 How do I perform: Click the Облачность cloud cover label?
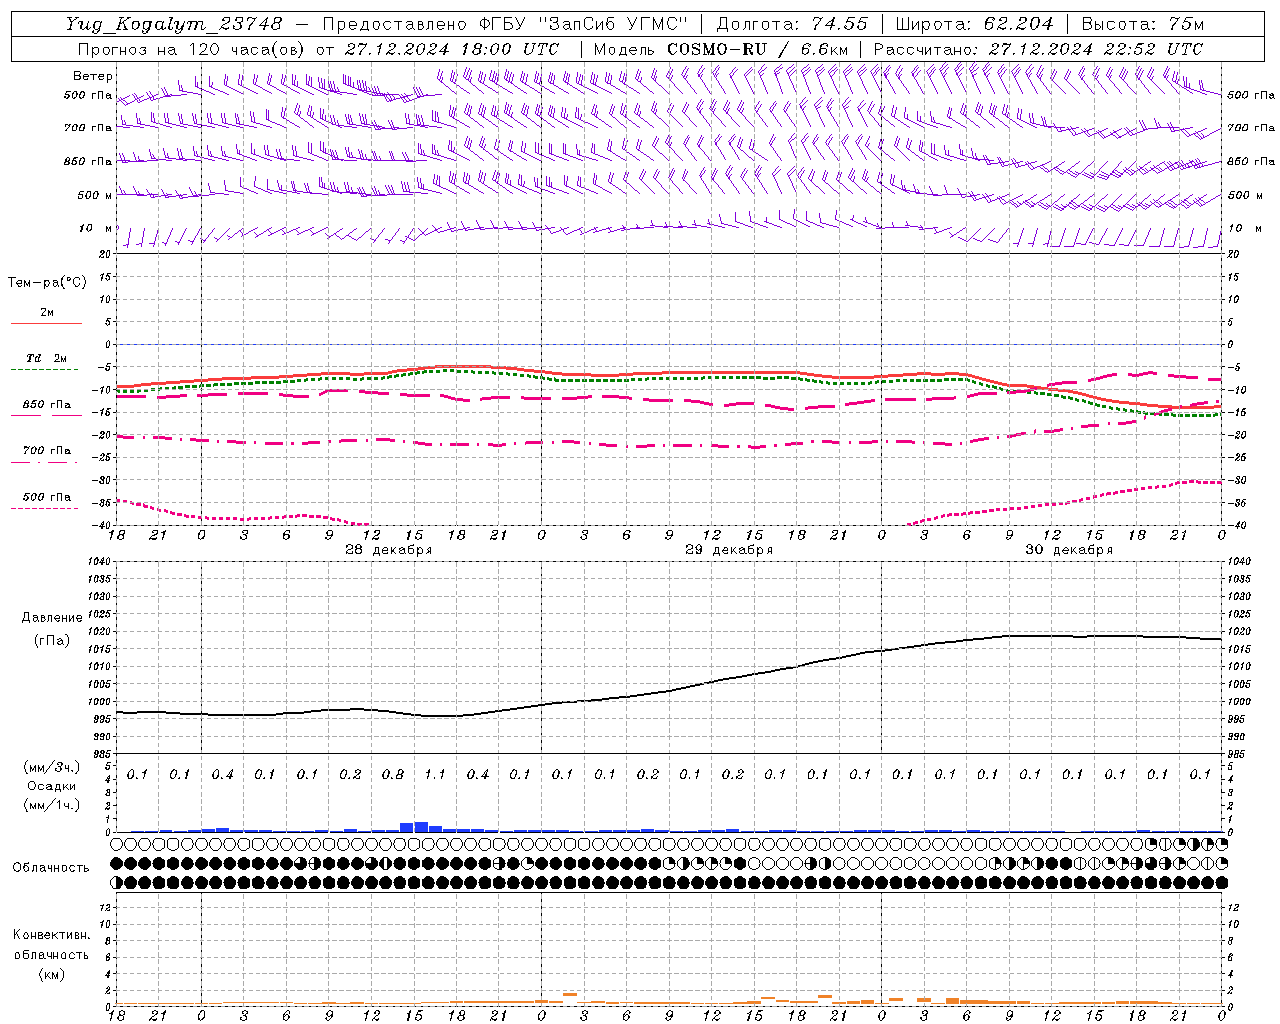(x=51, y=867)
